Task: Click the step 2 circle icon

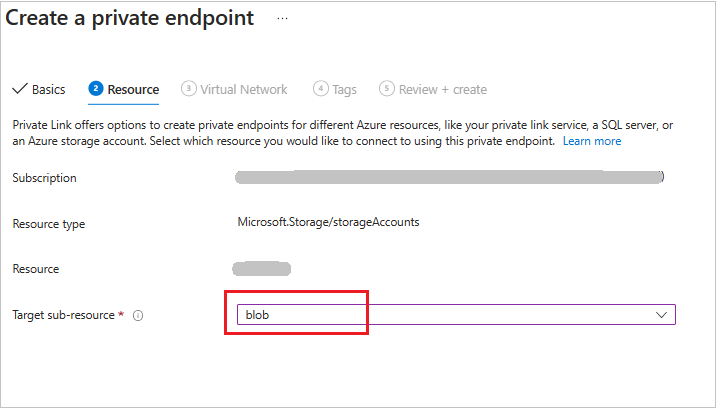Action: [96, 89]
